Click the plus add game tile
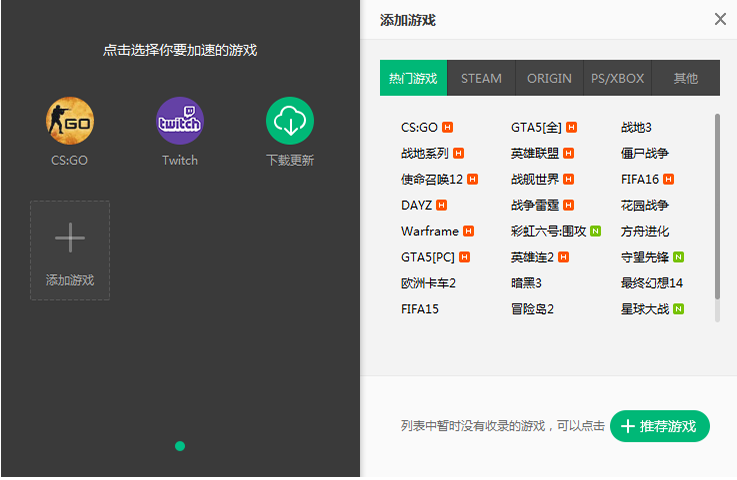The image size is (737, 480). point(70,250)
